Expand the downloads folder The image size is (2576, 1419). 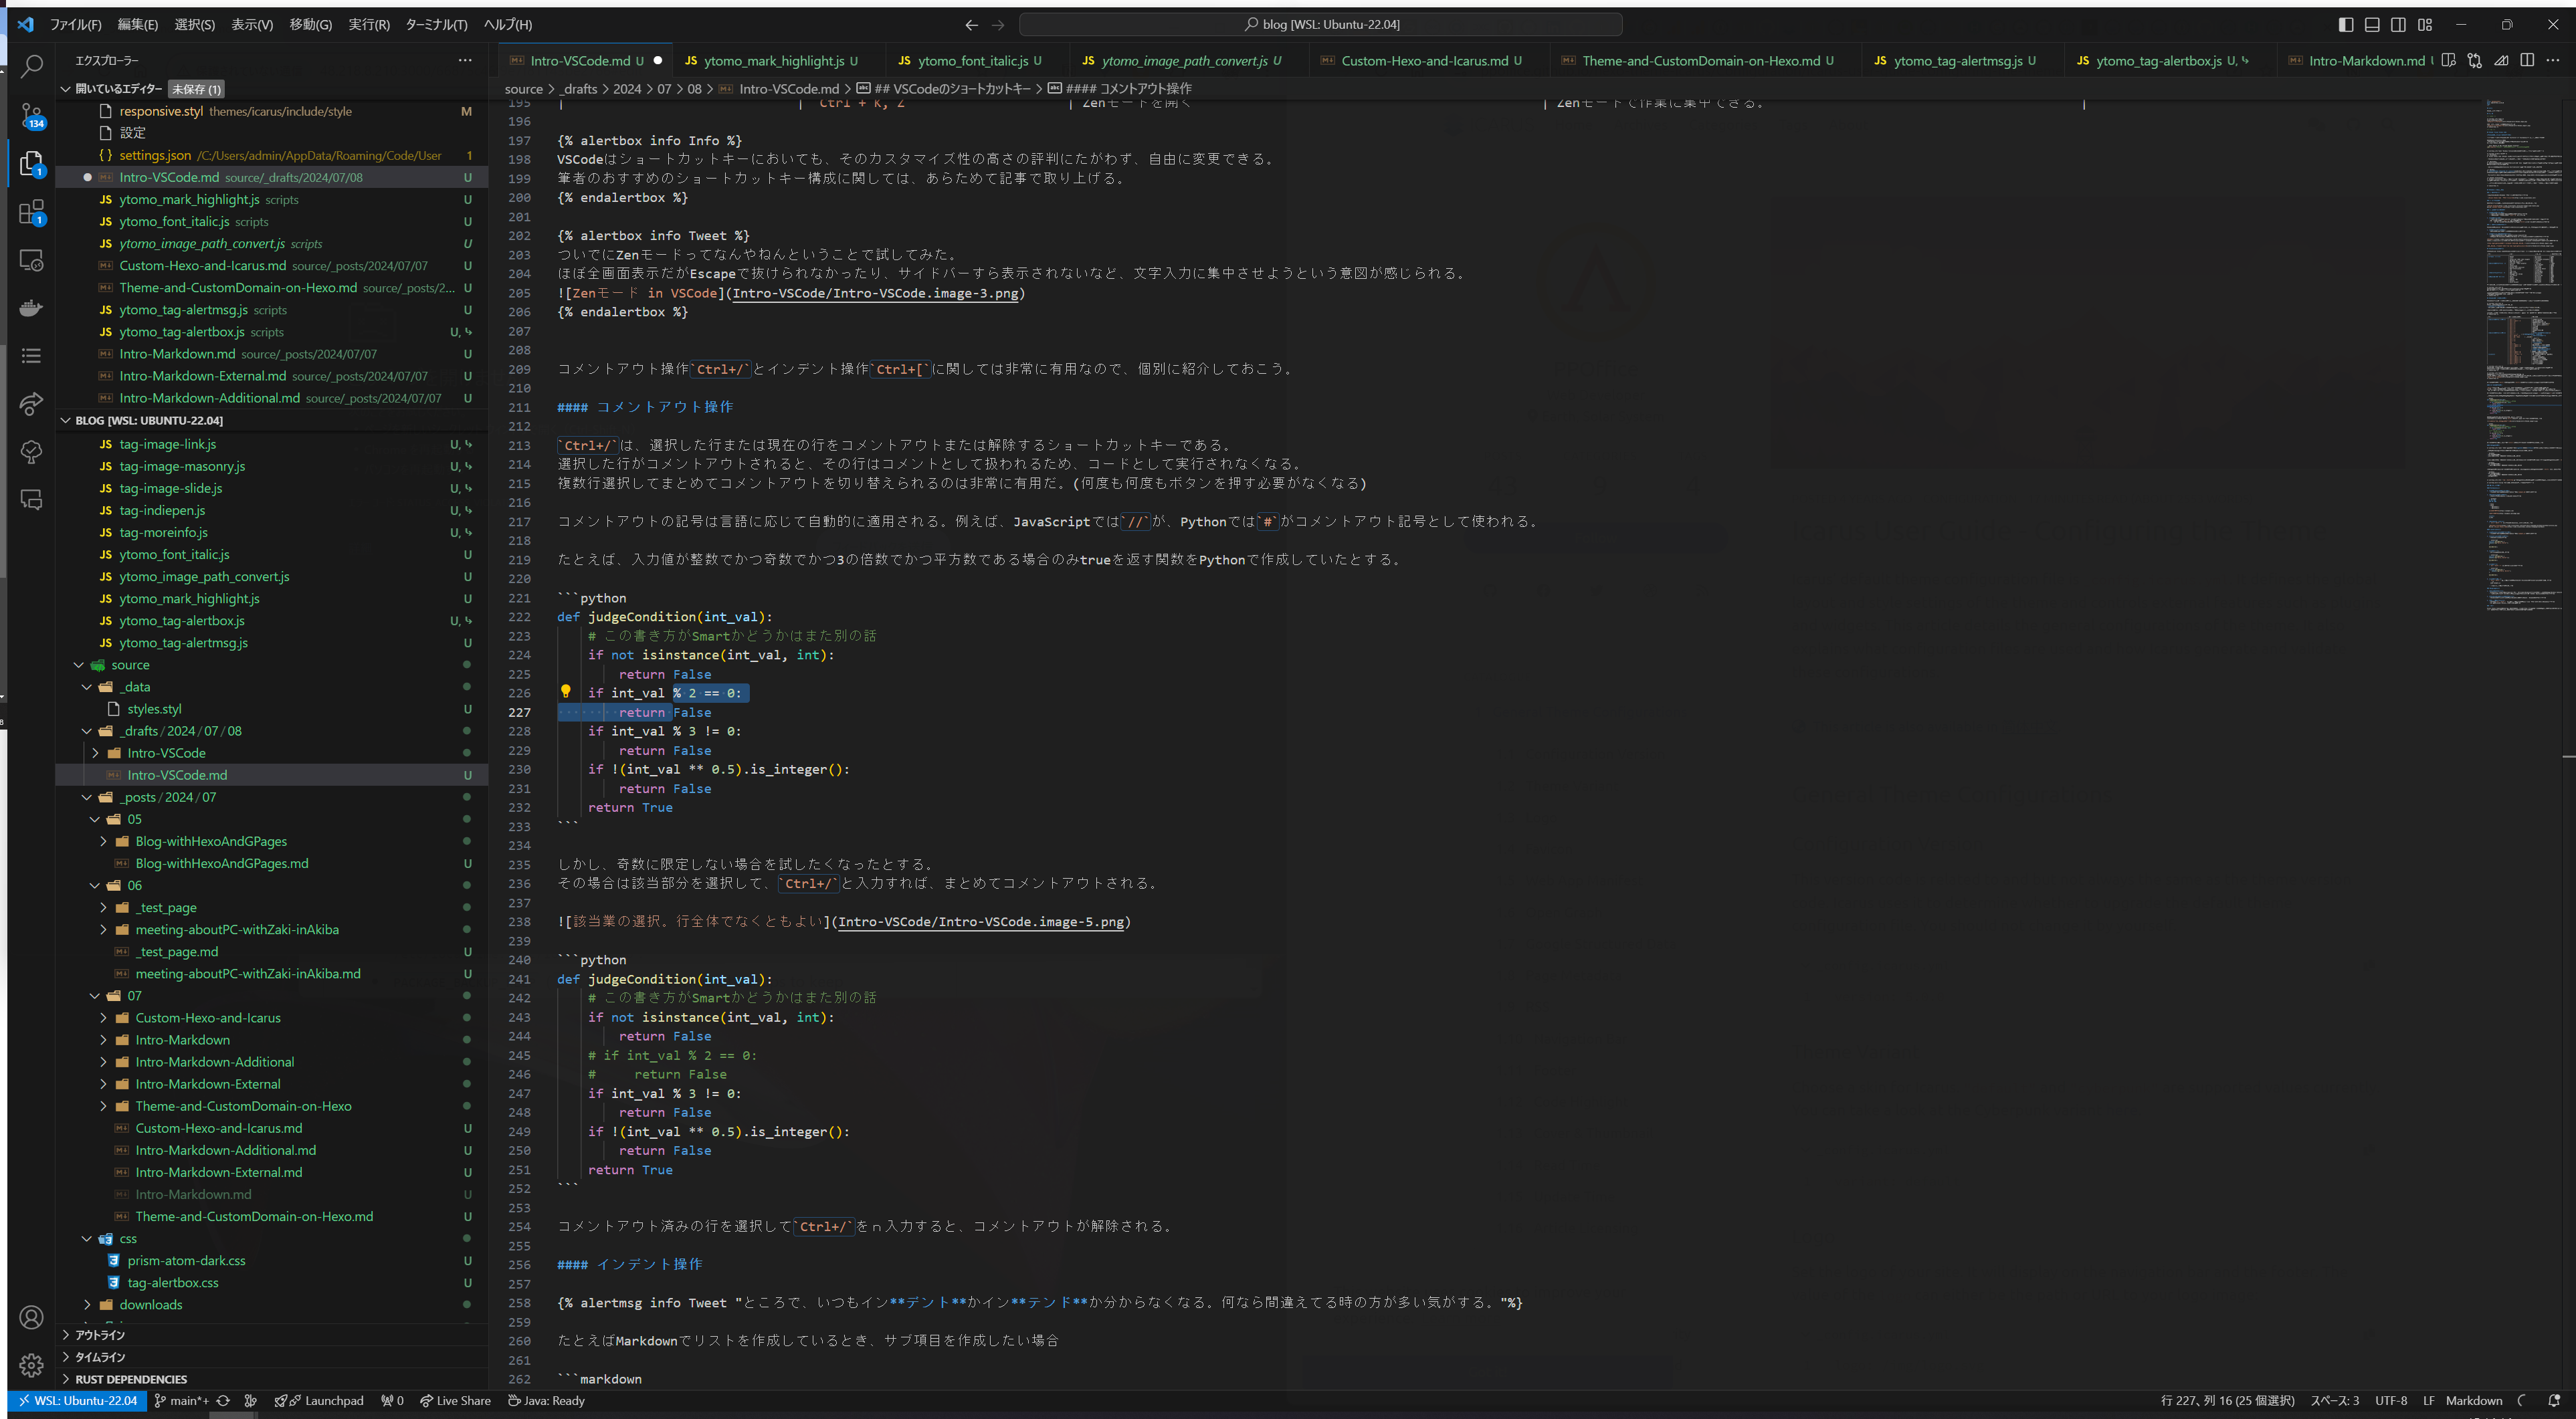pyautogui.click(x=87, y=1305)
